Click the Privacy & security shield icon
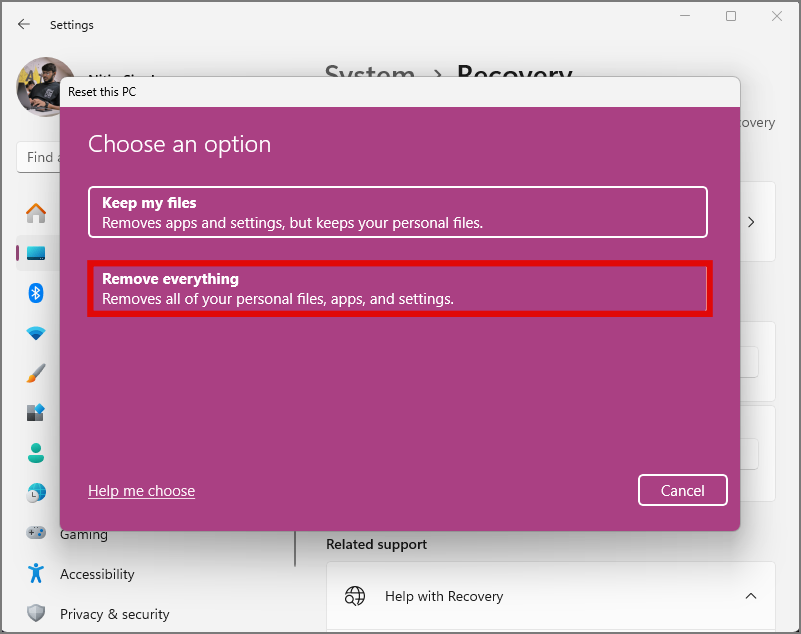 36,613
